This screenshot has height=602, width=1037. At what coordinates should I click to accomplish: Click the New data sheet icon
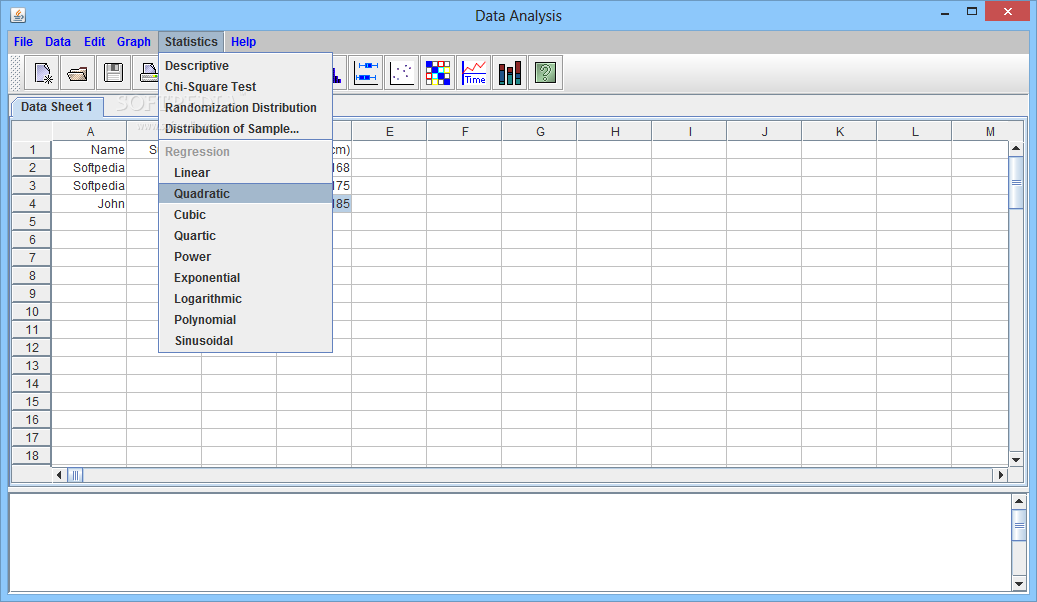pyautogui.click(x=42, y=73)
